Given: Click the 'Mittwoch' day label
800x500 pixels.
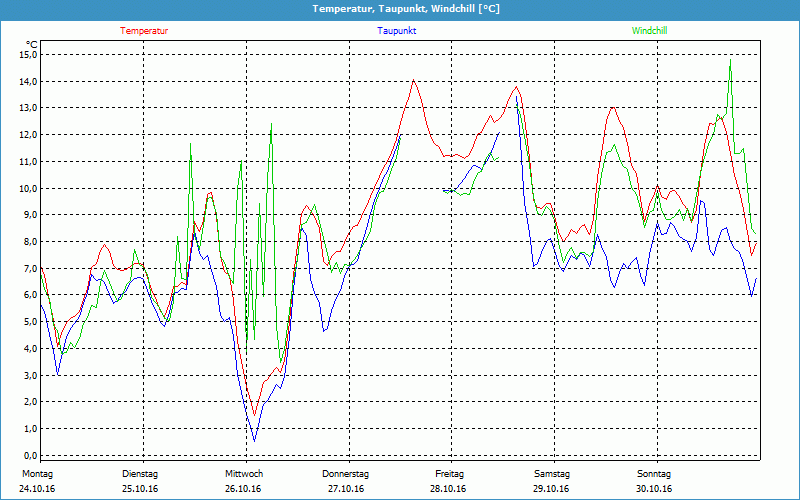Looking at the screenshot, I should coord(244,474).
